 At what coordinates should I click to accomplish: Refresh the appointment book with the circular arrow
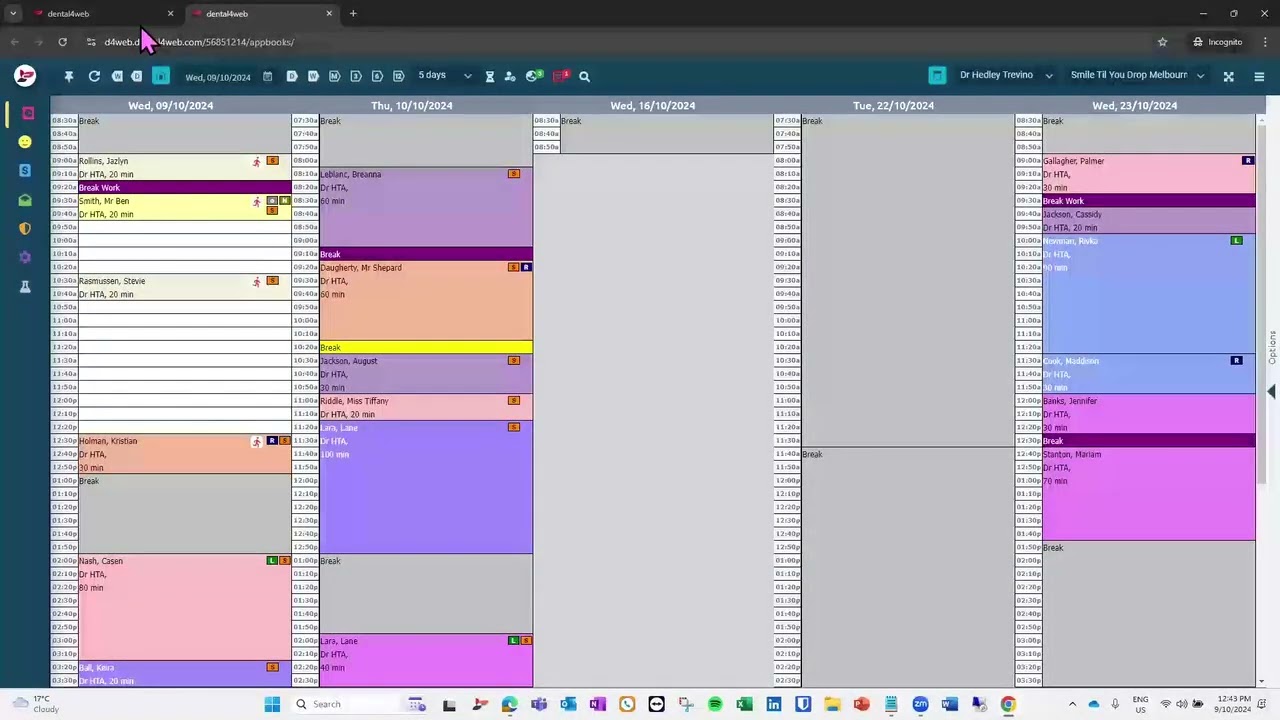pos(94,76)
